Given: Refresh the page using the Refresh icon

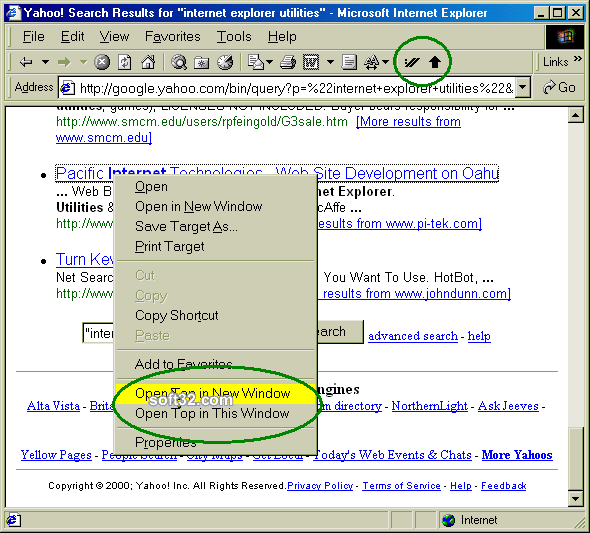Looking at the screenshot, I should point(125,62).
